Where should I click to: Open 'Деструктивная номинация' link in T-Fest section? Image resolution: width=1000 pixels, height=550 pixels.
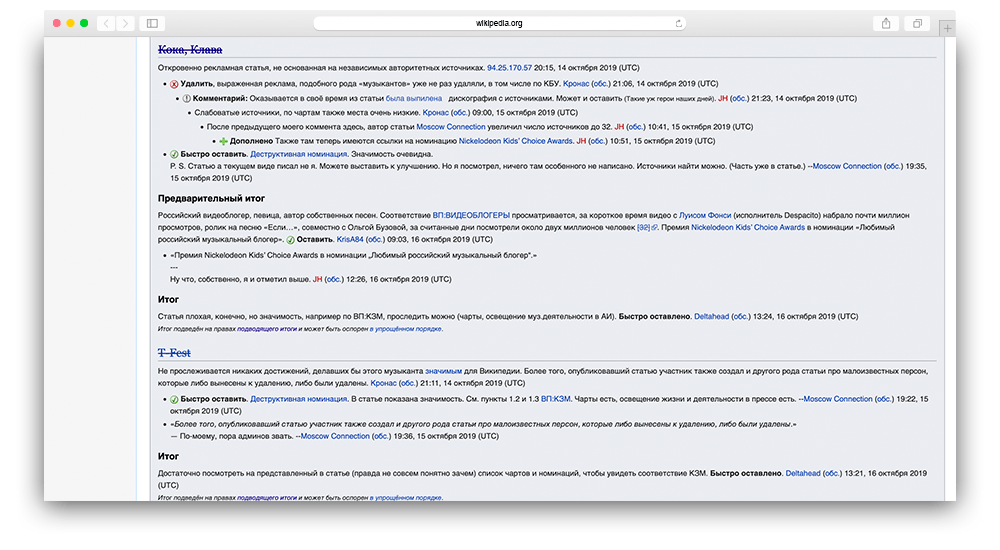coord(298,399)
